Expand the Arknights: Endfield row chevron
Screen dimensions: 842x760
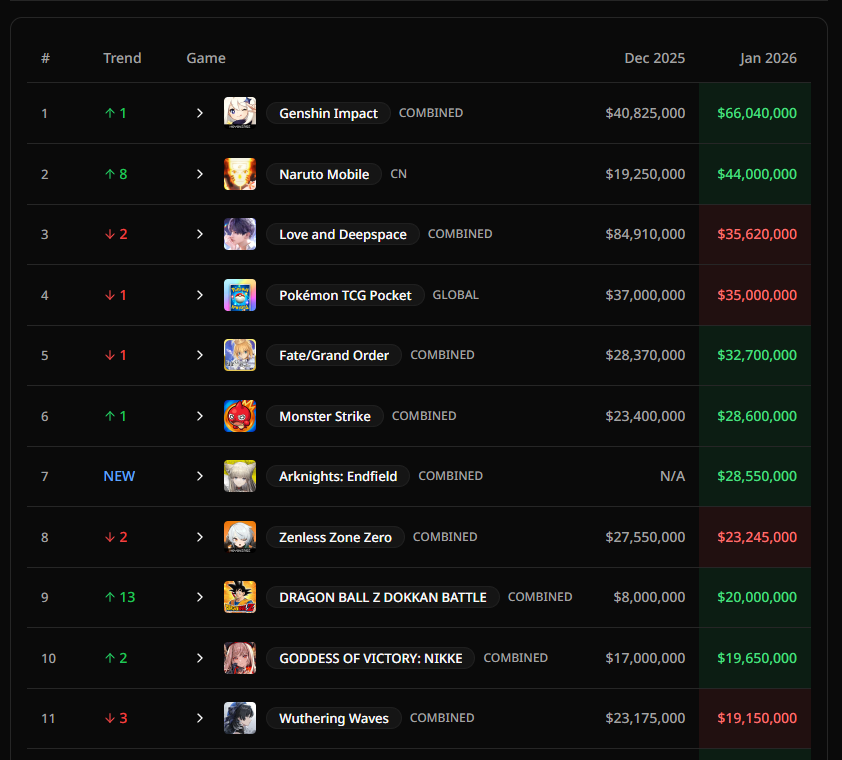[200, 476]
